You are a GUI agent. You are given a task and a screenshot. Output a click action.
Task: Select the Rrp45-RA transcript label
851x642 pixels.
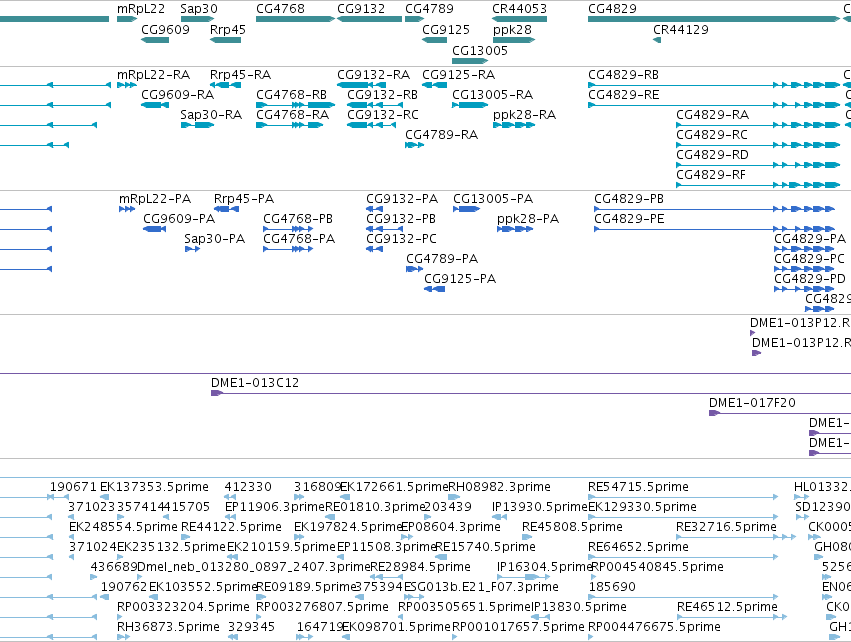point(240,75)
